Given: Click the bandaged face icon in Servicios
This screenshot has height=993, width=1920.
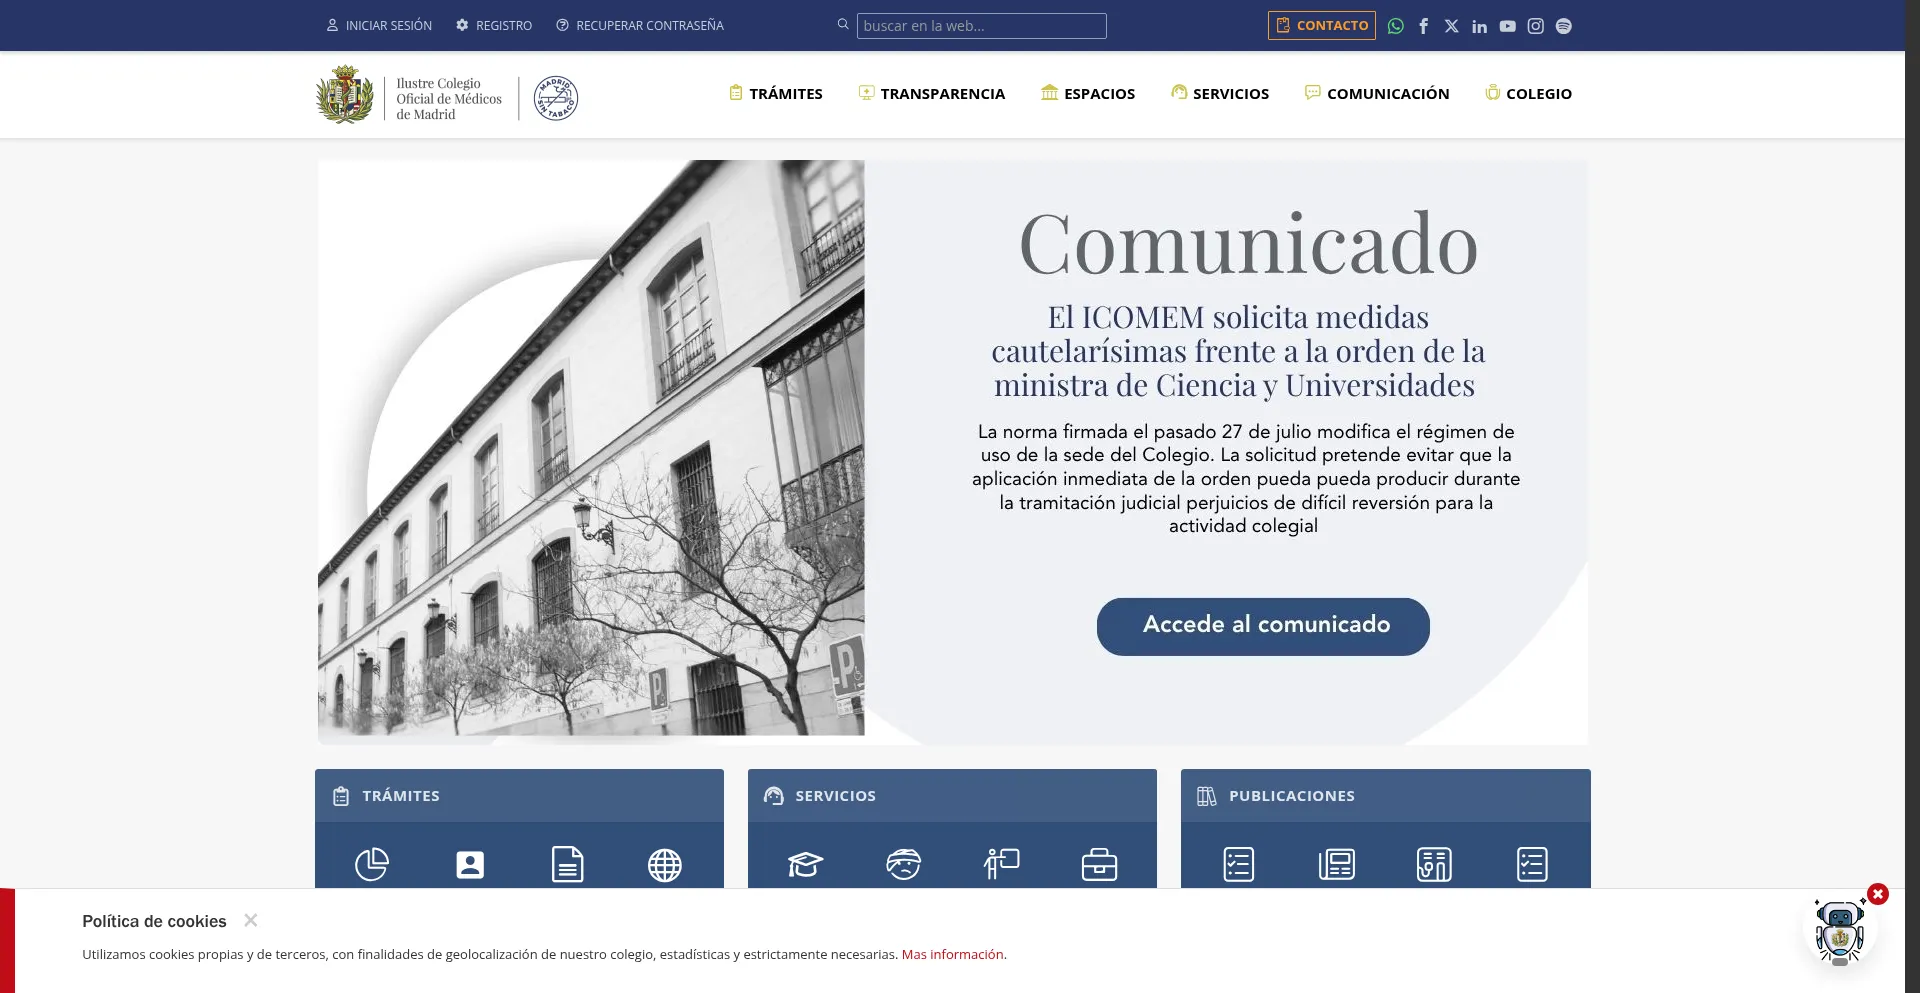Looking at the screenshot, I should tap(903, 864).
